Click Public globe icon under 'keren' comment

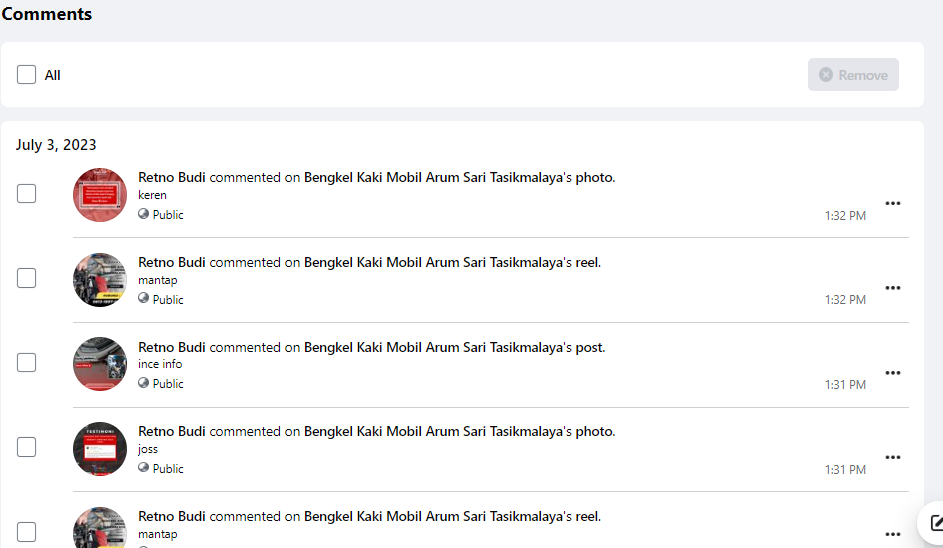pyautogui.click(x=143, y=214)
